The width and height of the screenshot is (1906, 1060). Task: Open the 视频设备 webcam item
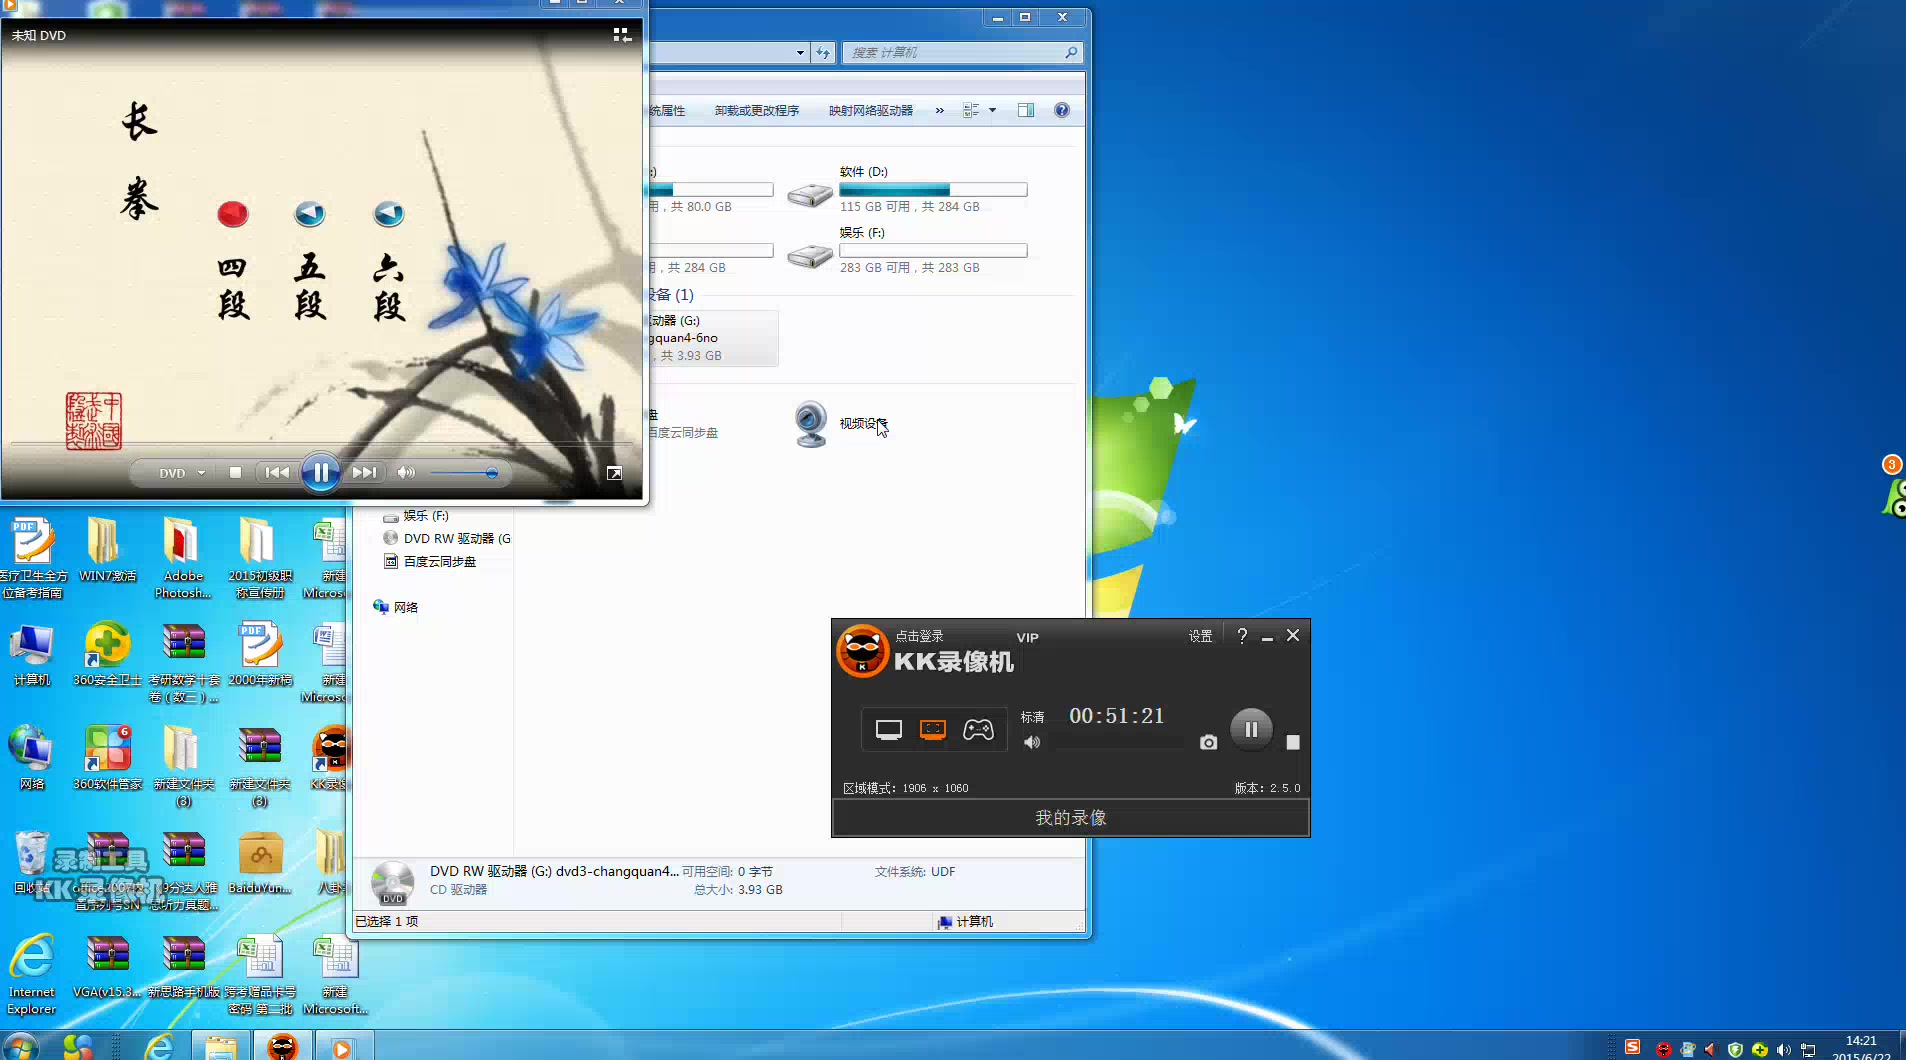840,423
